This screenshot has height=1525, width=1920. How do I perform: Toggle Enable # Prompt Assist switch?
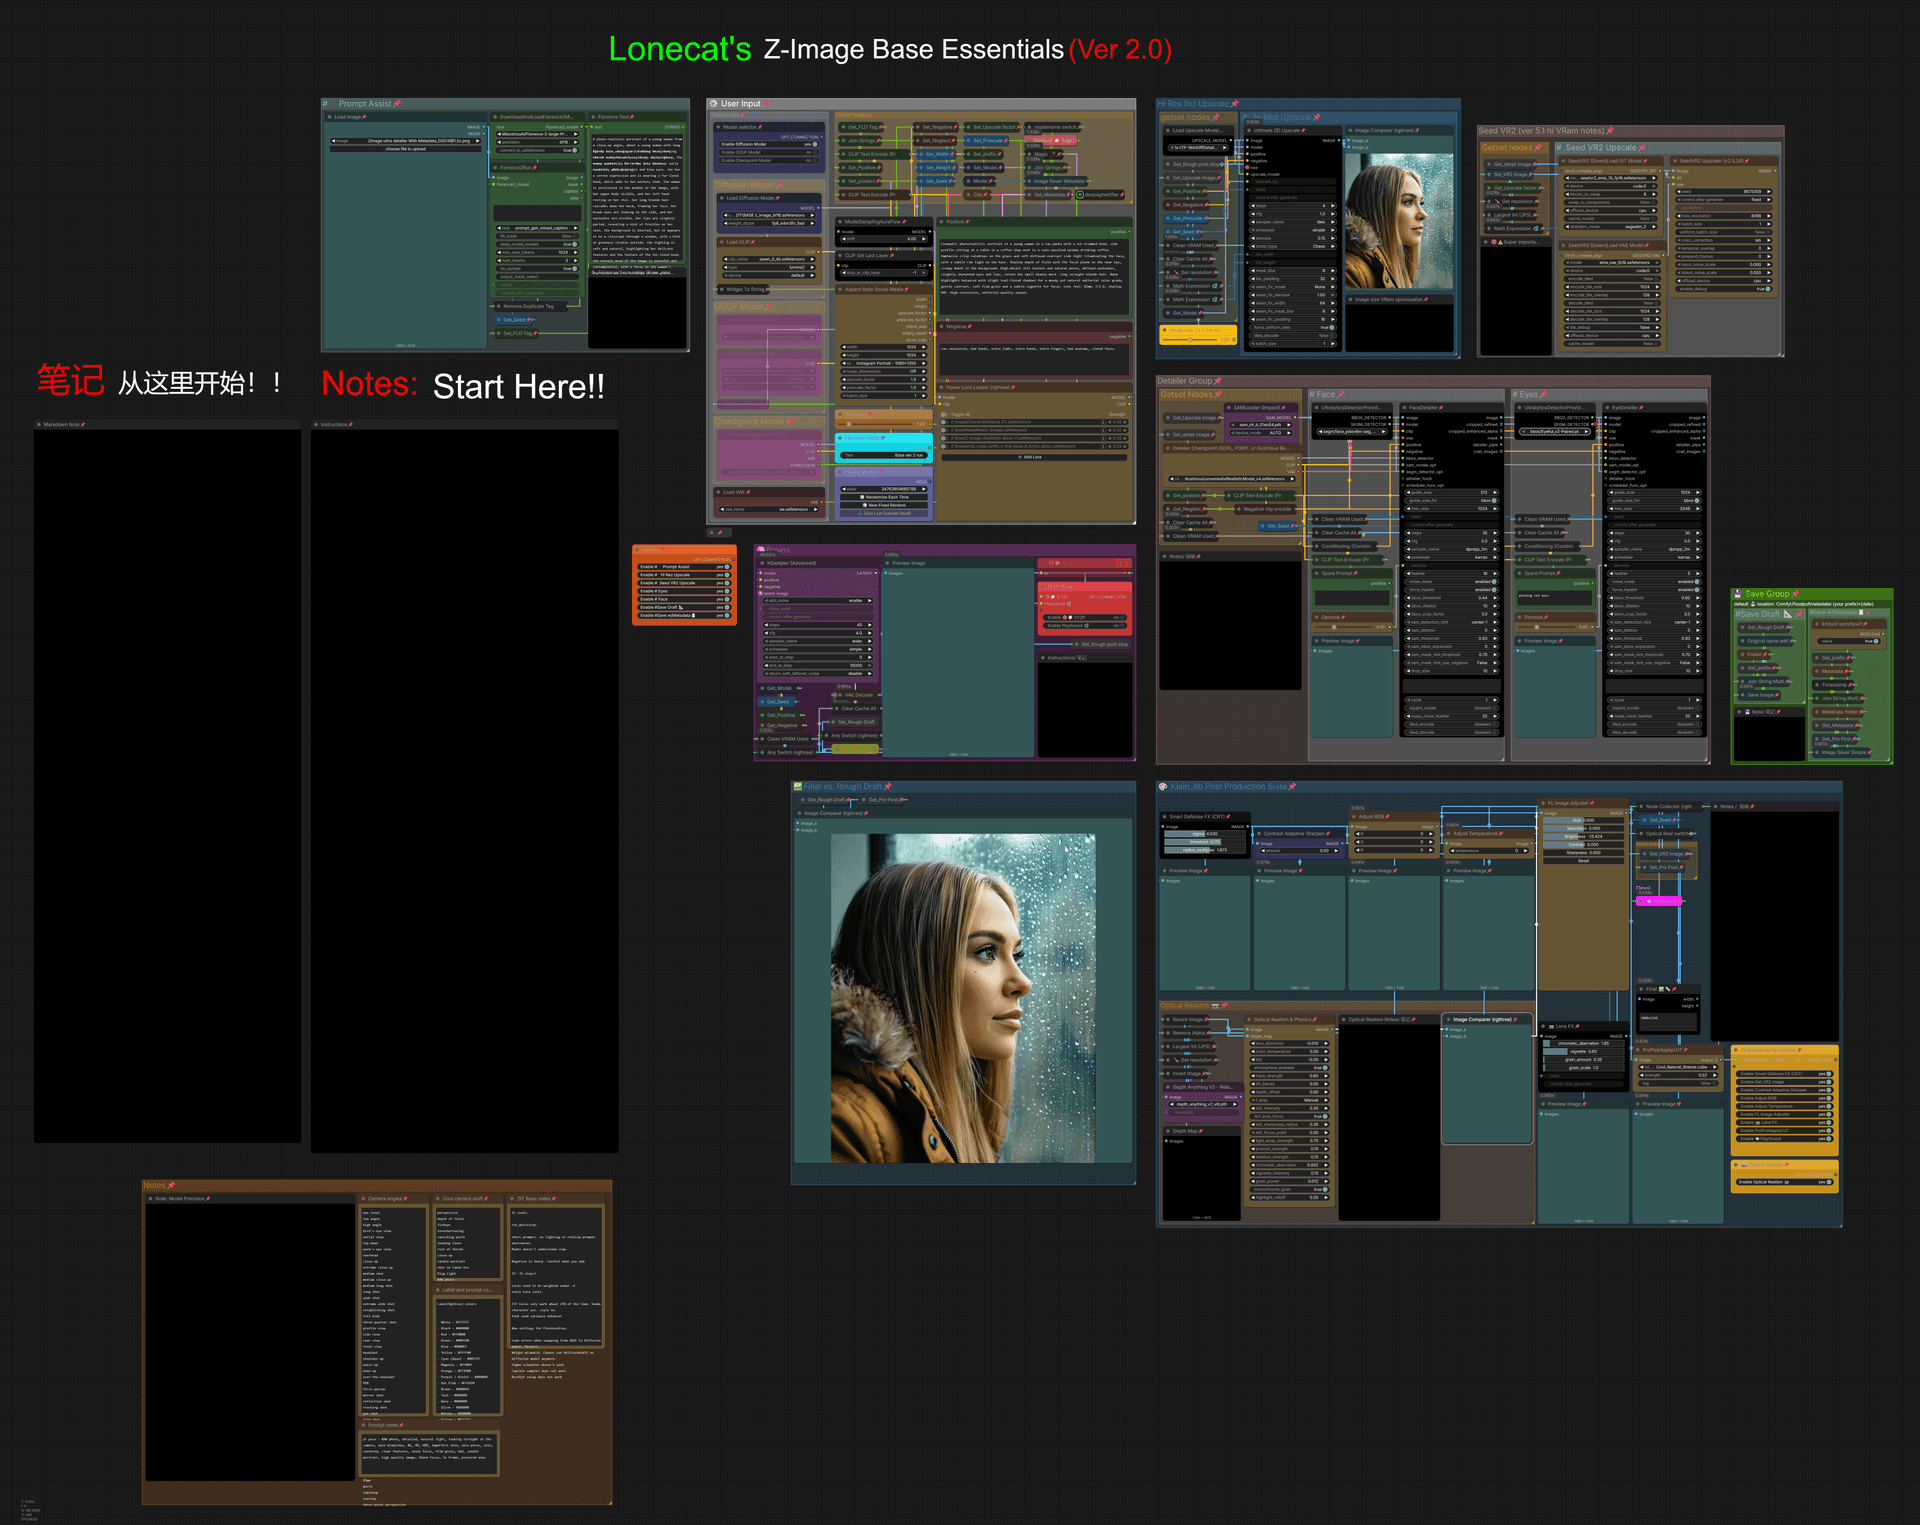click(x=727, y=567)
